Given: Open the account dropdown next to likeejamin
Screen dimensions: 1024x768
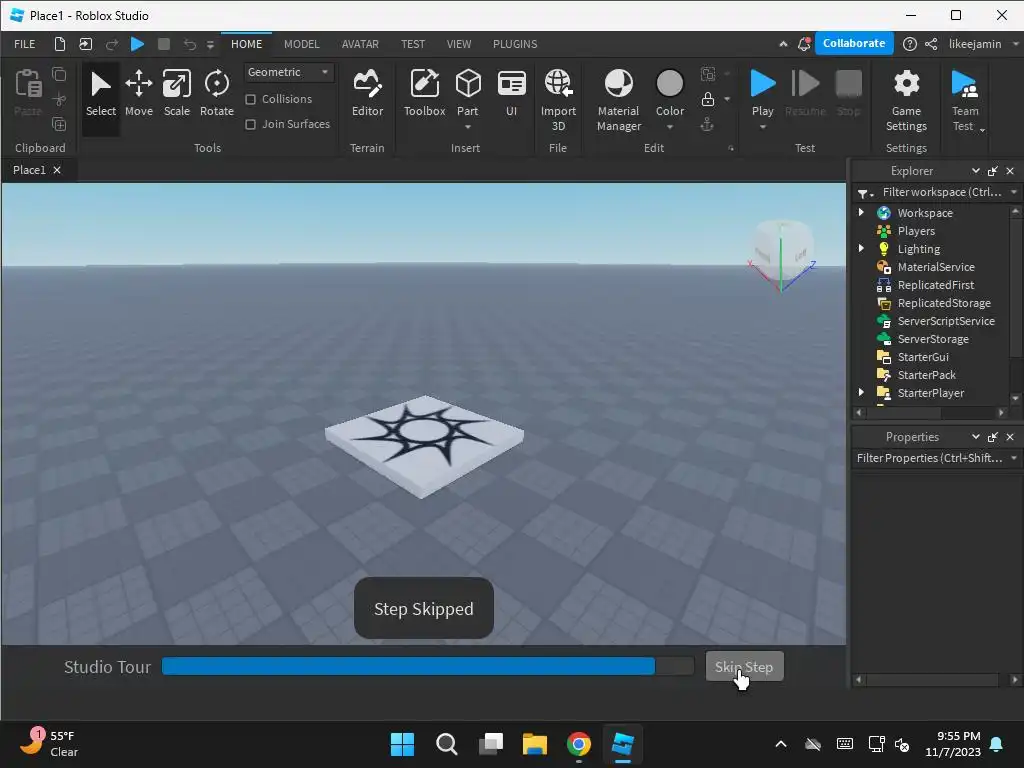Looking at the screenshot, I should (1015, 44).
